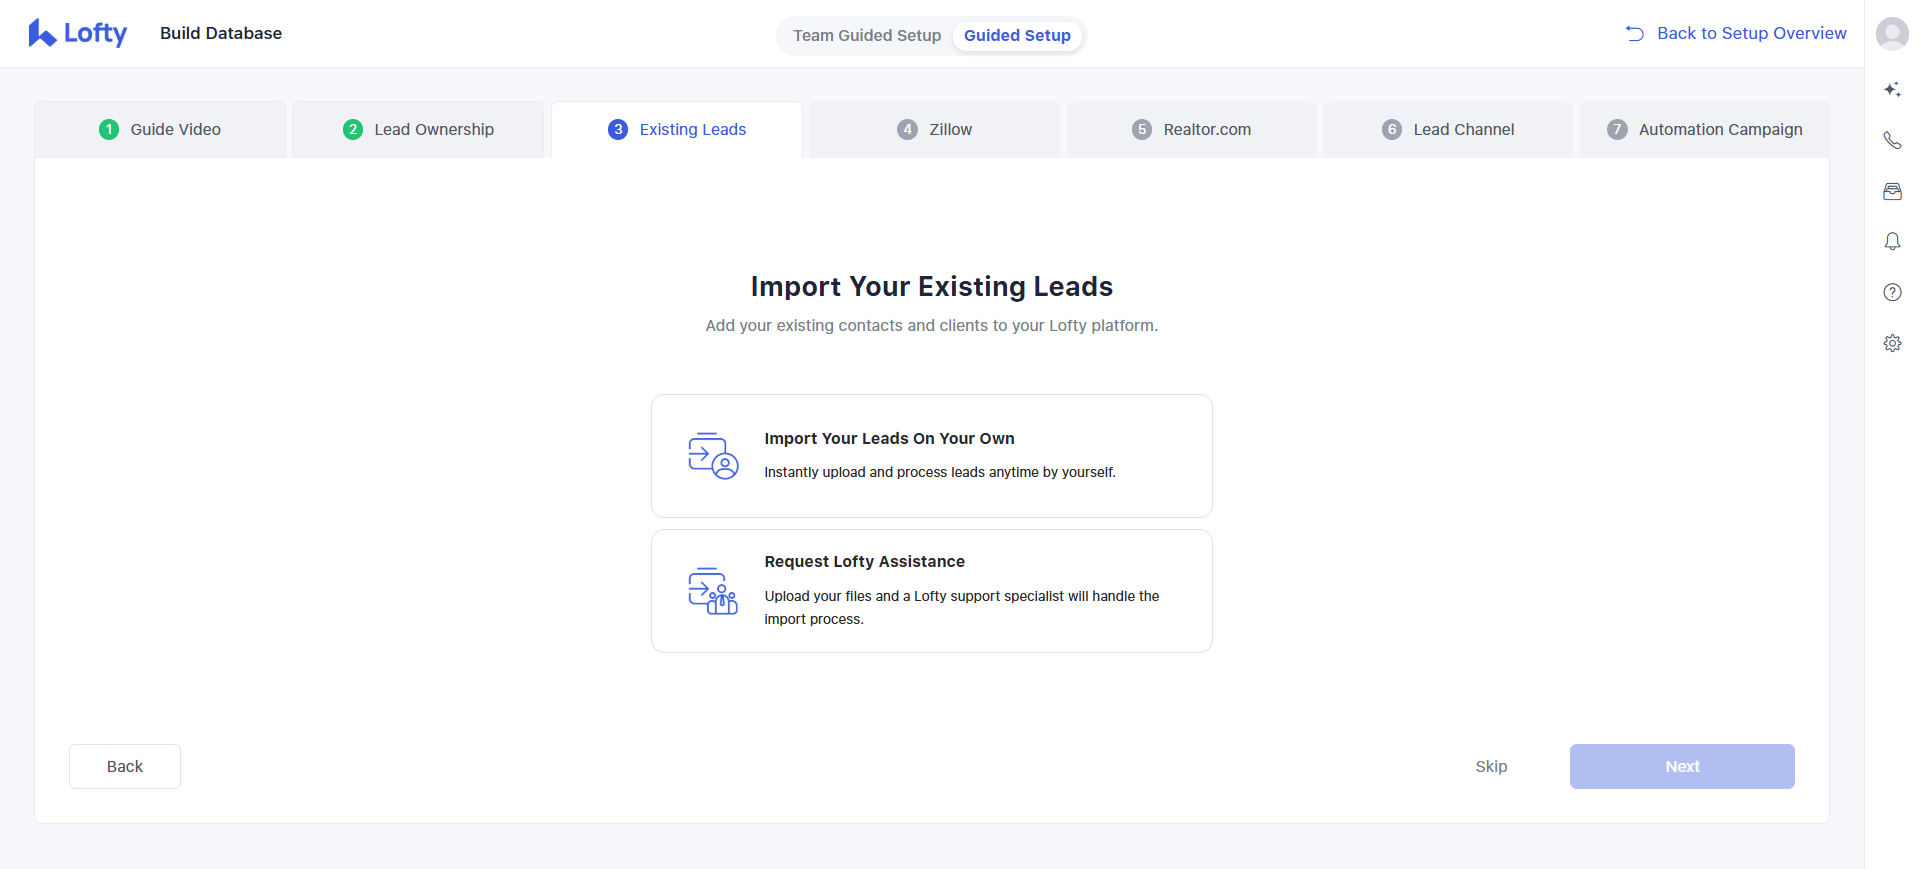This screenshot has width=1920, height=869.
Task: Open the inbox tray icon
Action: (1892, 191)
